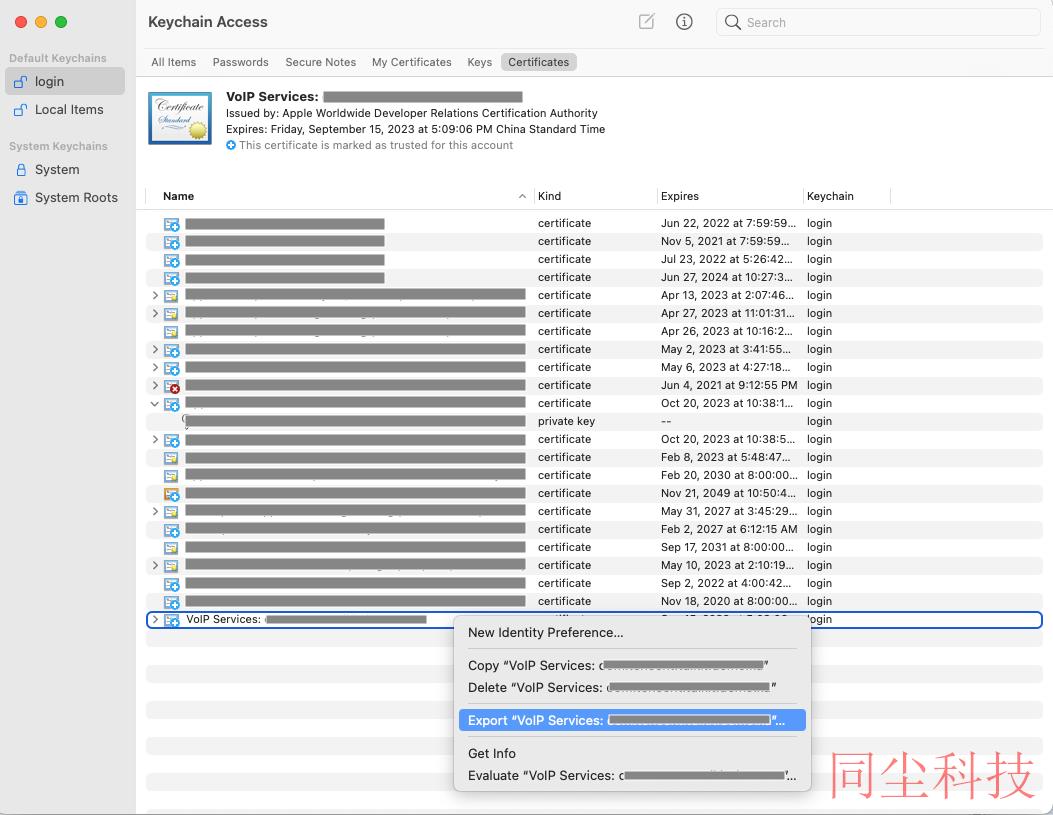Show the Secure Notes tab
The height and width of the screenshot is (815, 1053).
(320, 62)
